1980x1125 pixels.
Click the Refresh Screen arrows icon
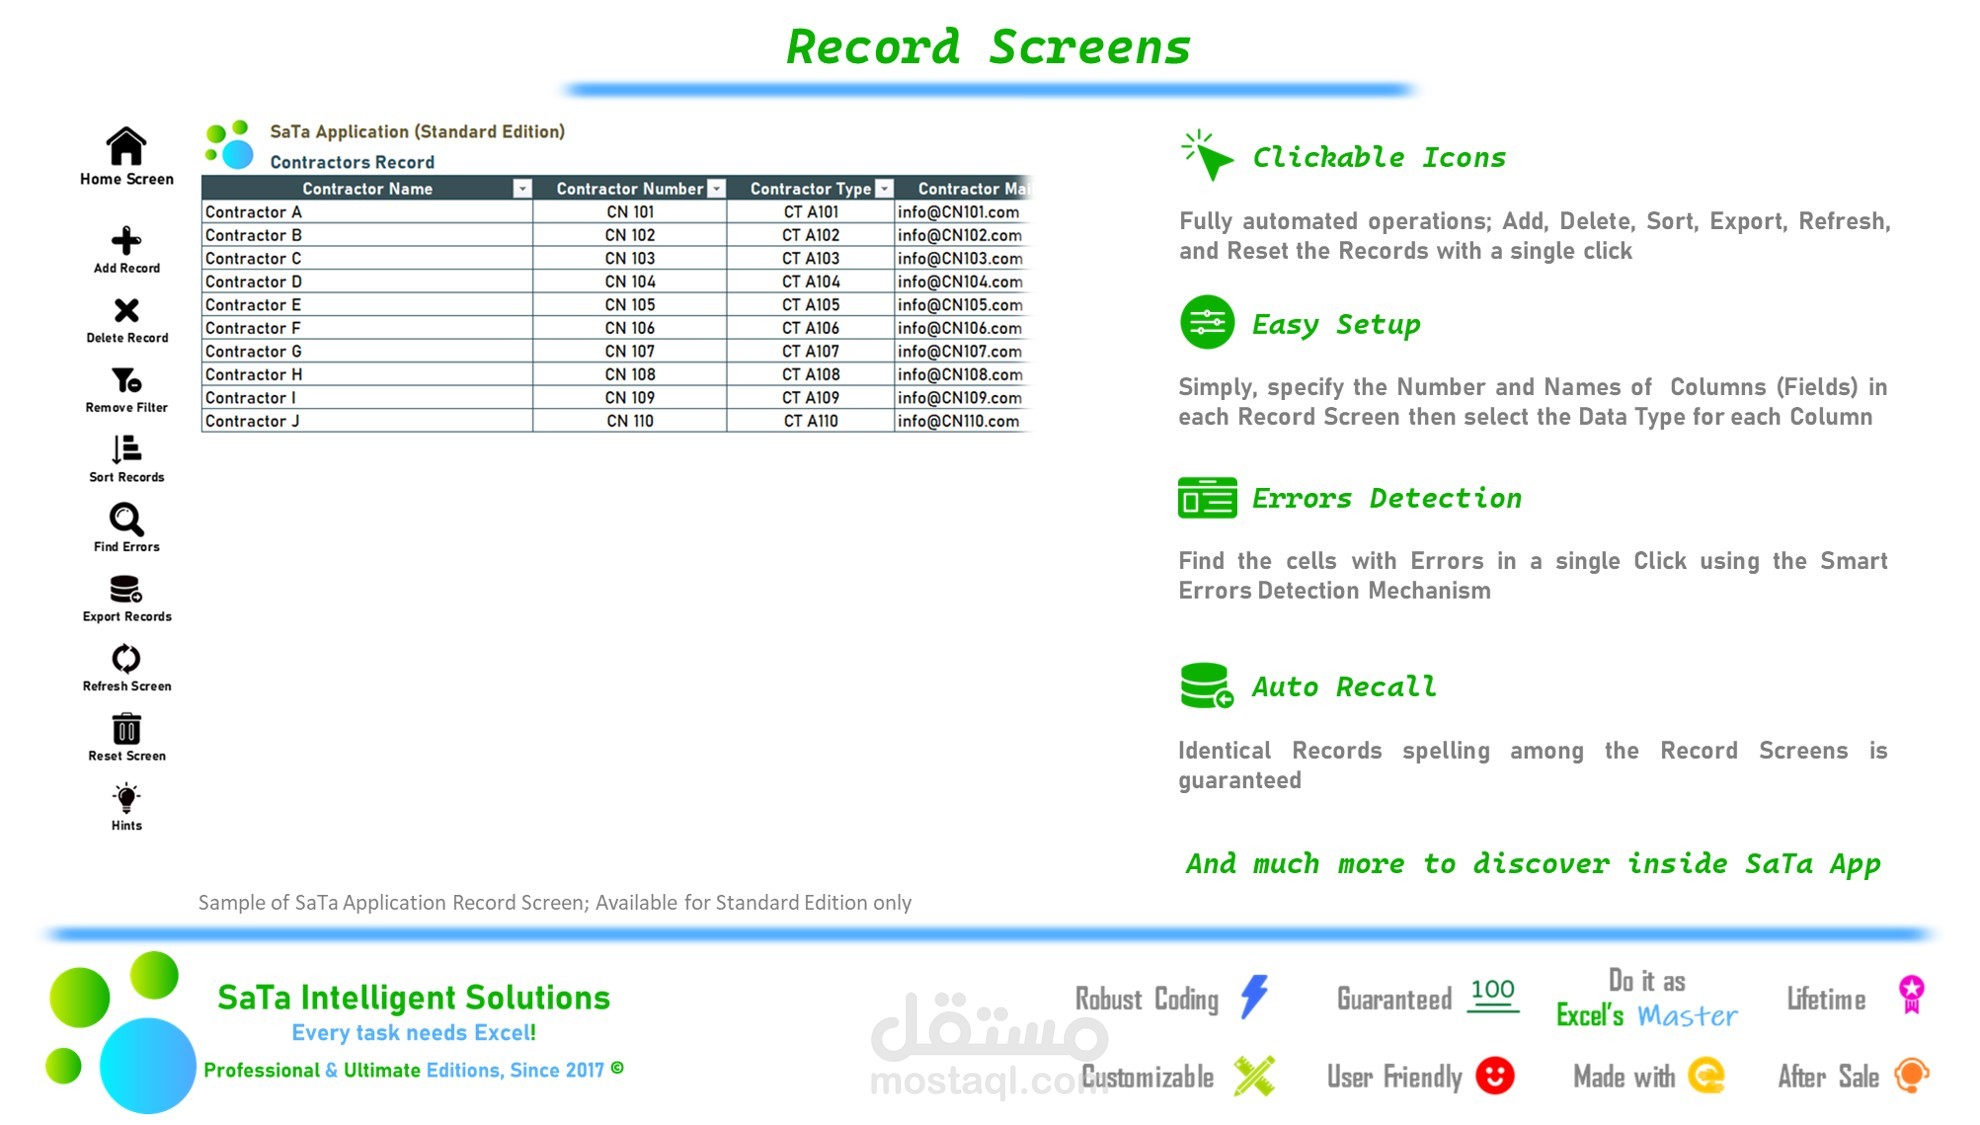point(126,658)
